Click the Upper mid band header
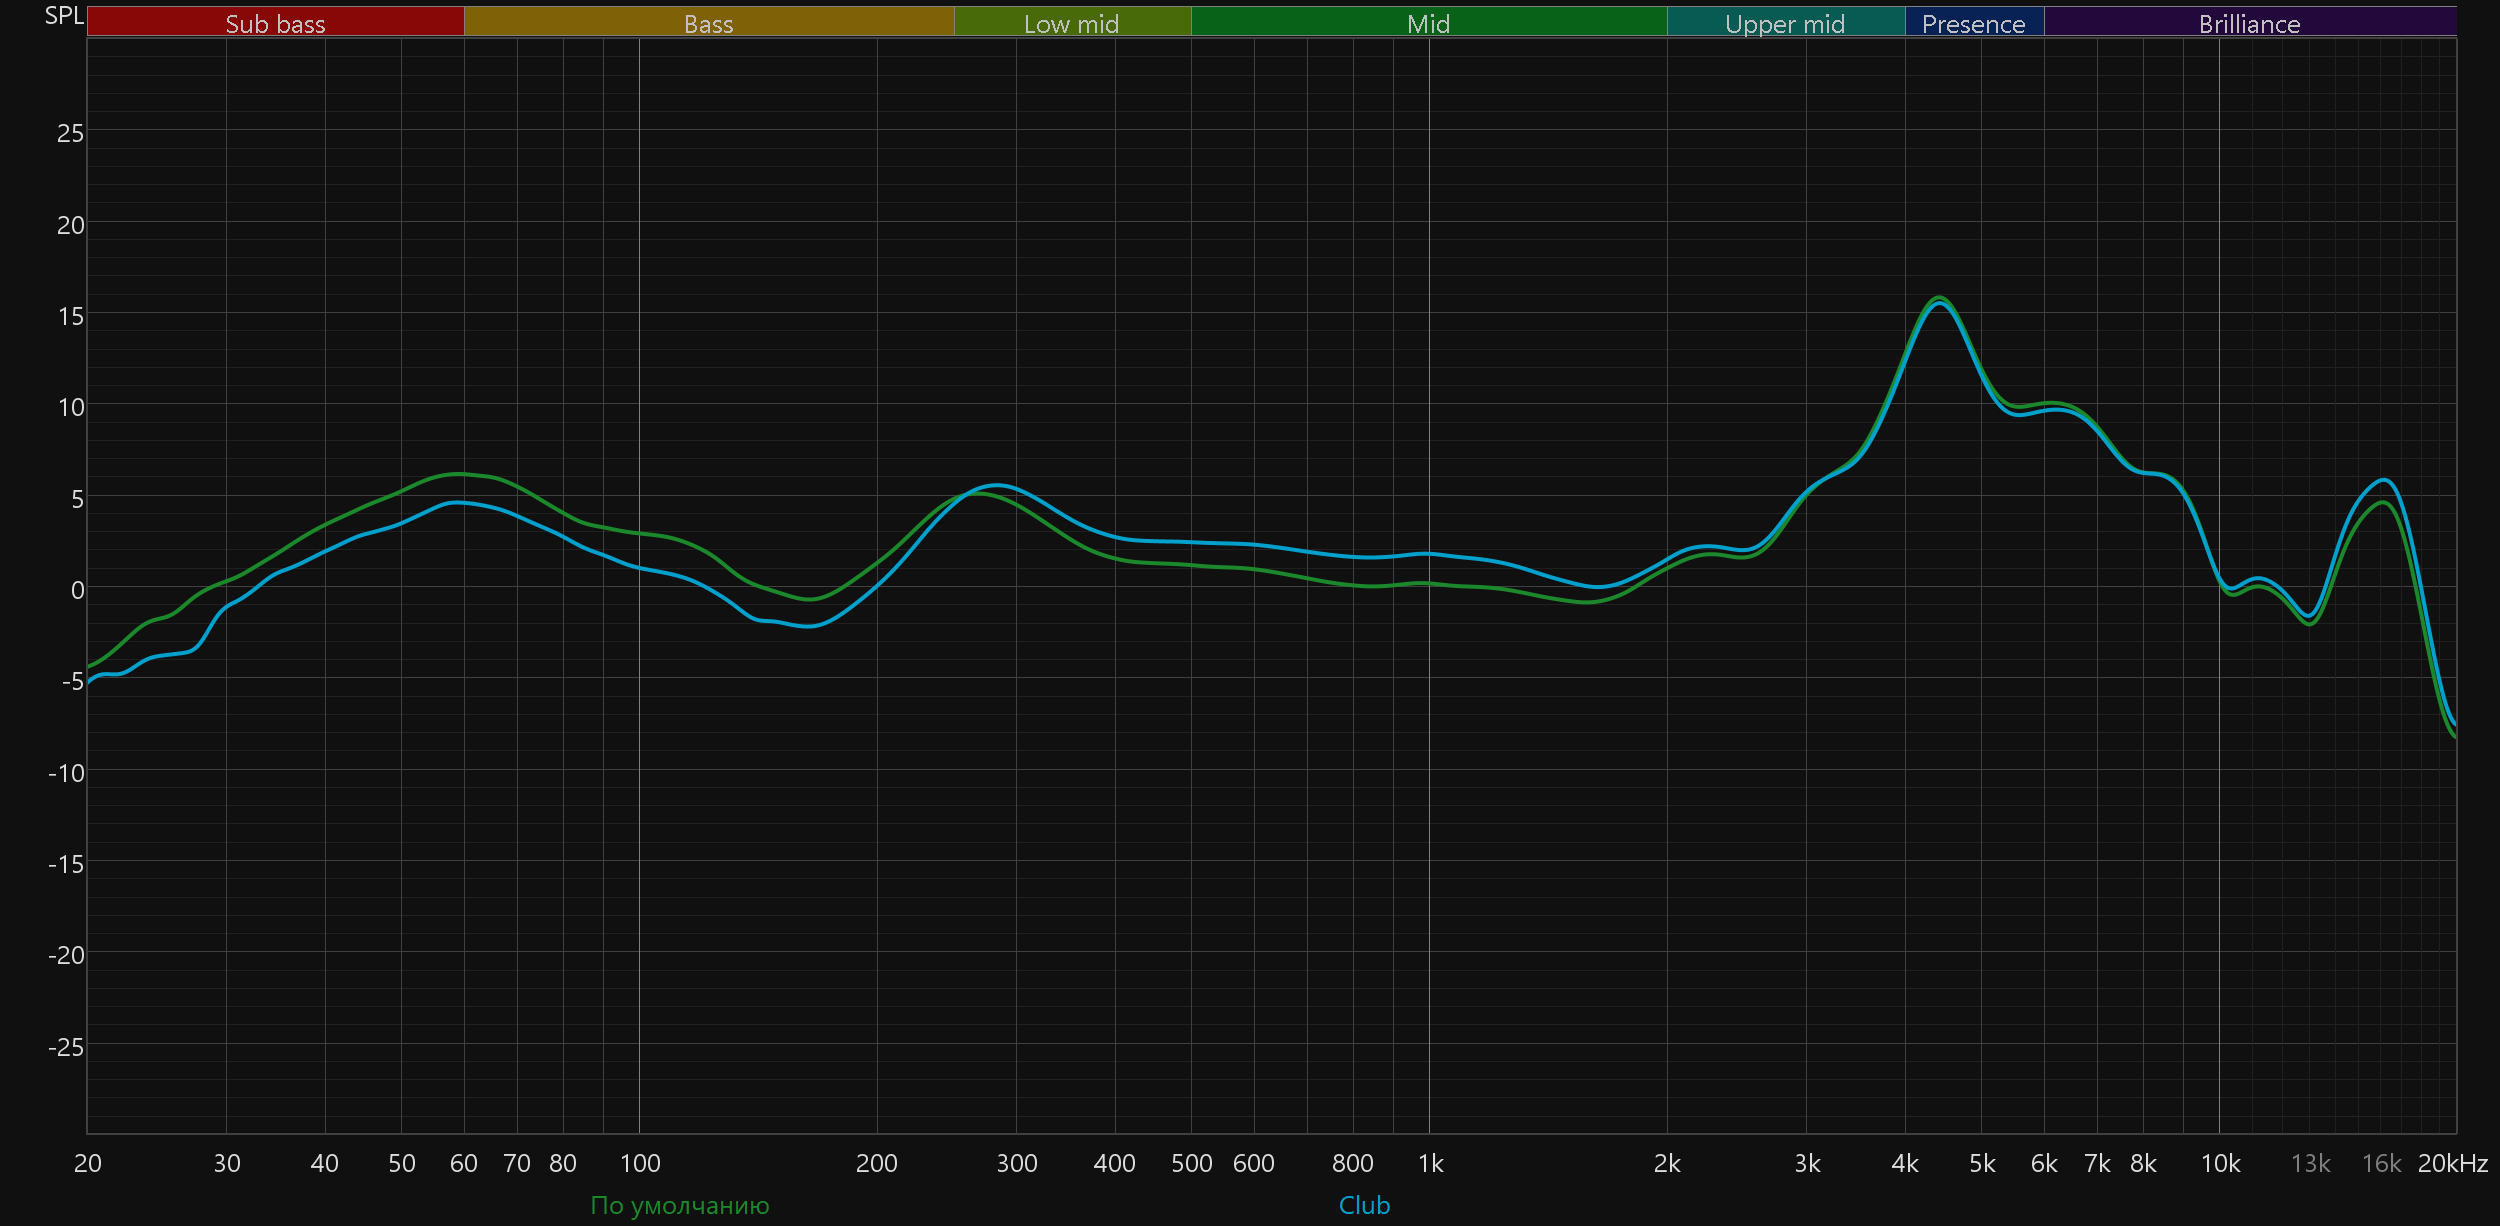Screen dimensions: 2500x1226 tap(1785, 23)
